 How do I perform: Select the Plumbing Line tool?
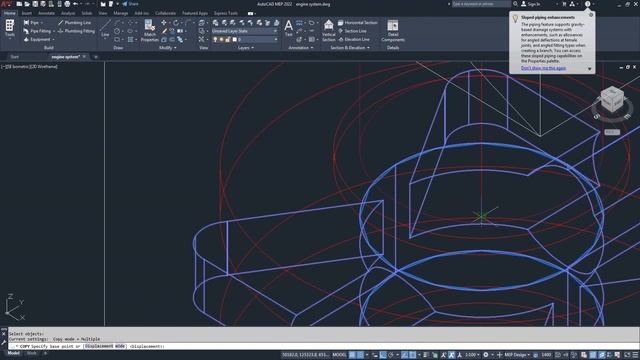tap(75, 23)
